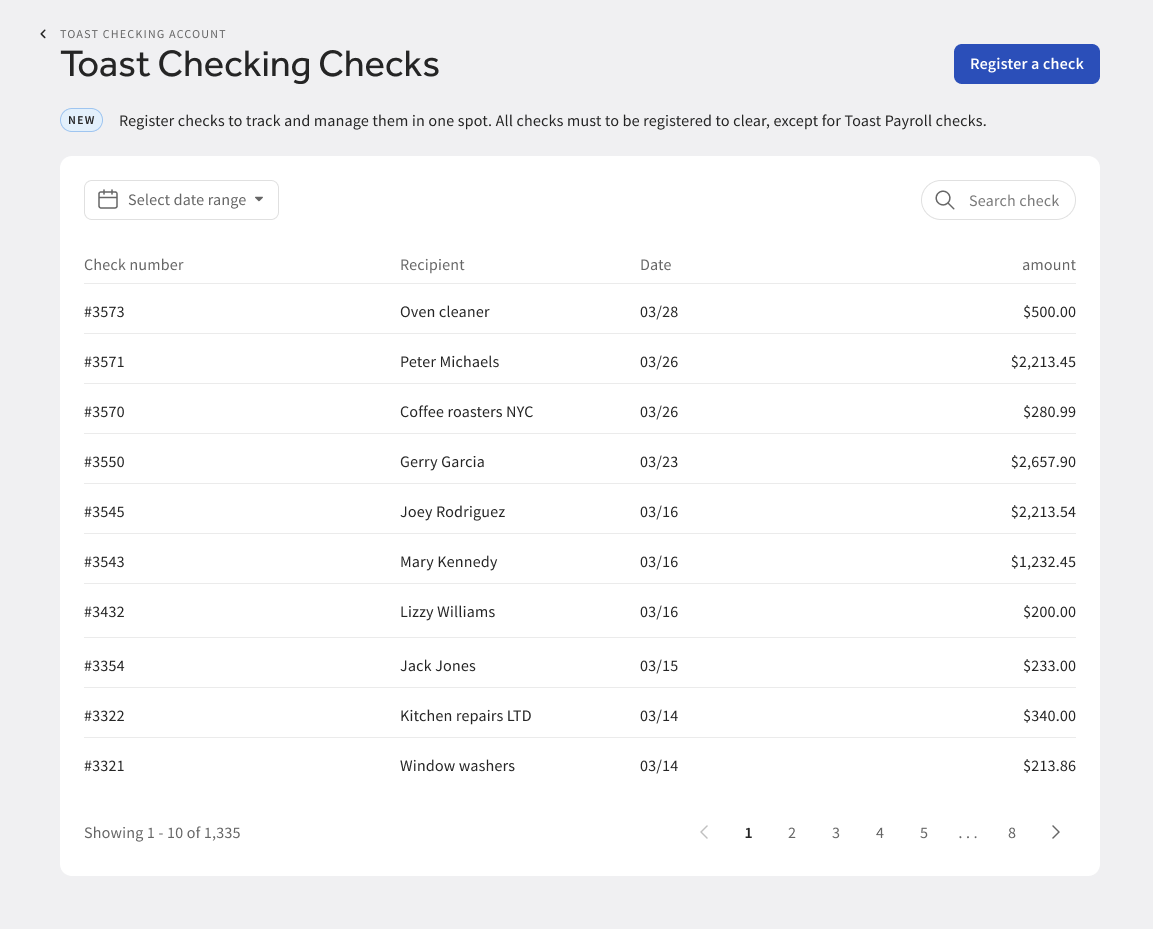Click the back chevron beside Toast Checking Account
Screen dimensions: 1153x929
pos(43,34)
